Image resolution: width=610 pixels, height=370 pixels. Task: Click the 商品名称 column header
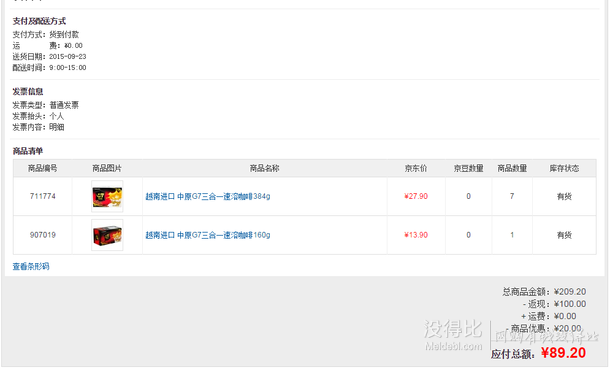tap(265, 168)
